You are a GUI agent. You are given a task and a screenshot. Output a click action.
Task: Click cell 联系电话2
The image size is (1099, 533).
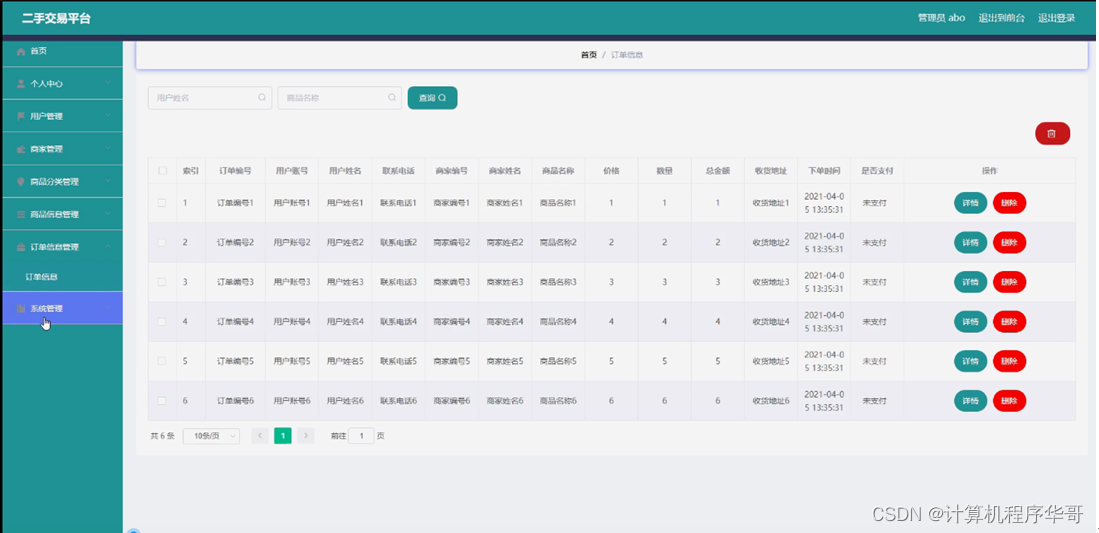tap(398, 243)
